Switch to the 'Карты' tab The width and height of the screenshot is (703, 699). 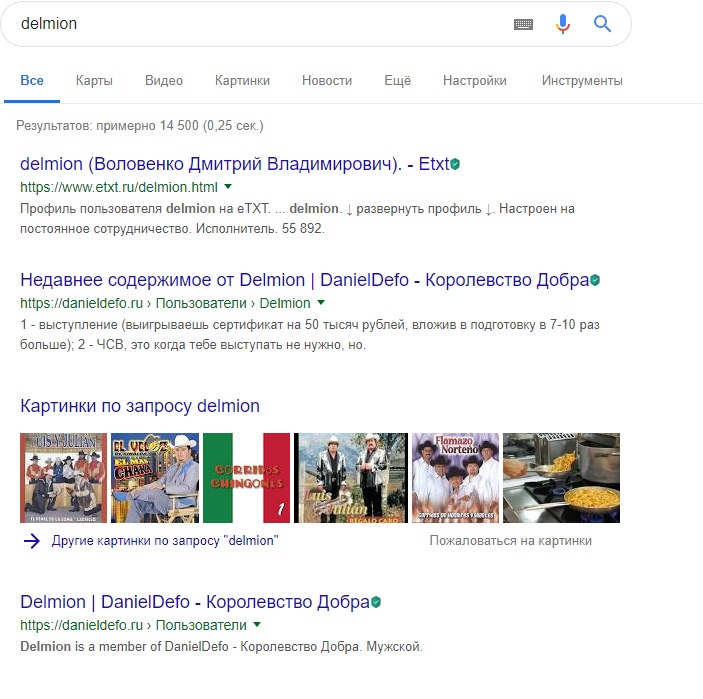94,81
